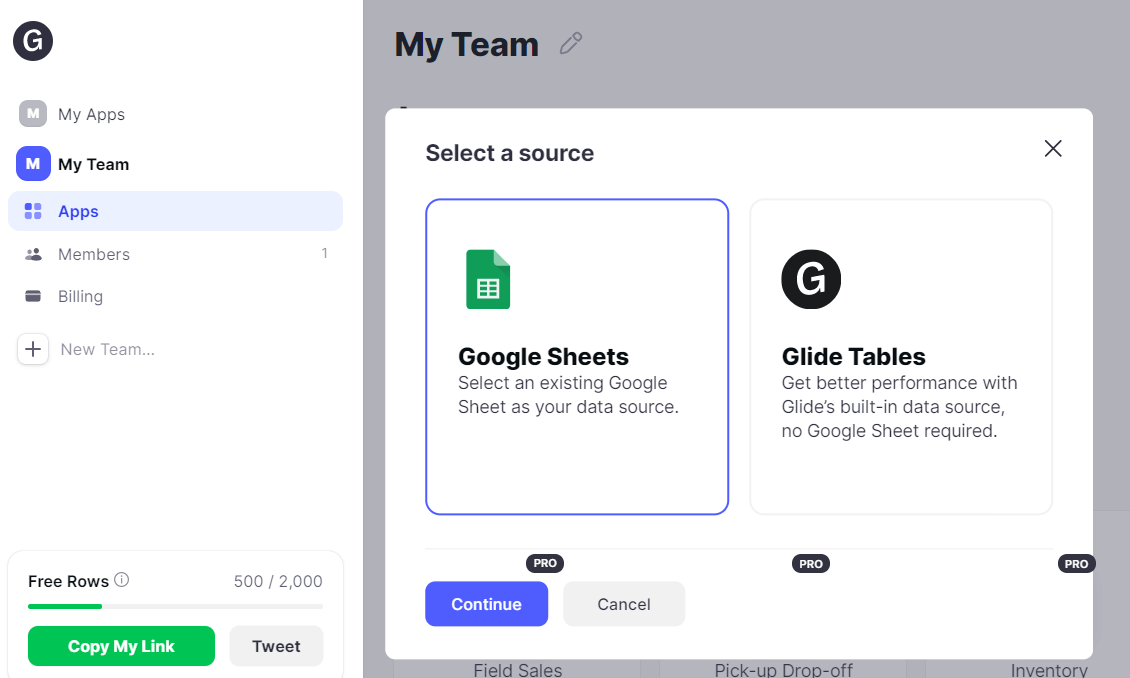Click the Free Rows progress bar
The width and height of the screenshot is (1130, 678).
click(x=175, y=605)
